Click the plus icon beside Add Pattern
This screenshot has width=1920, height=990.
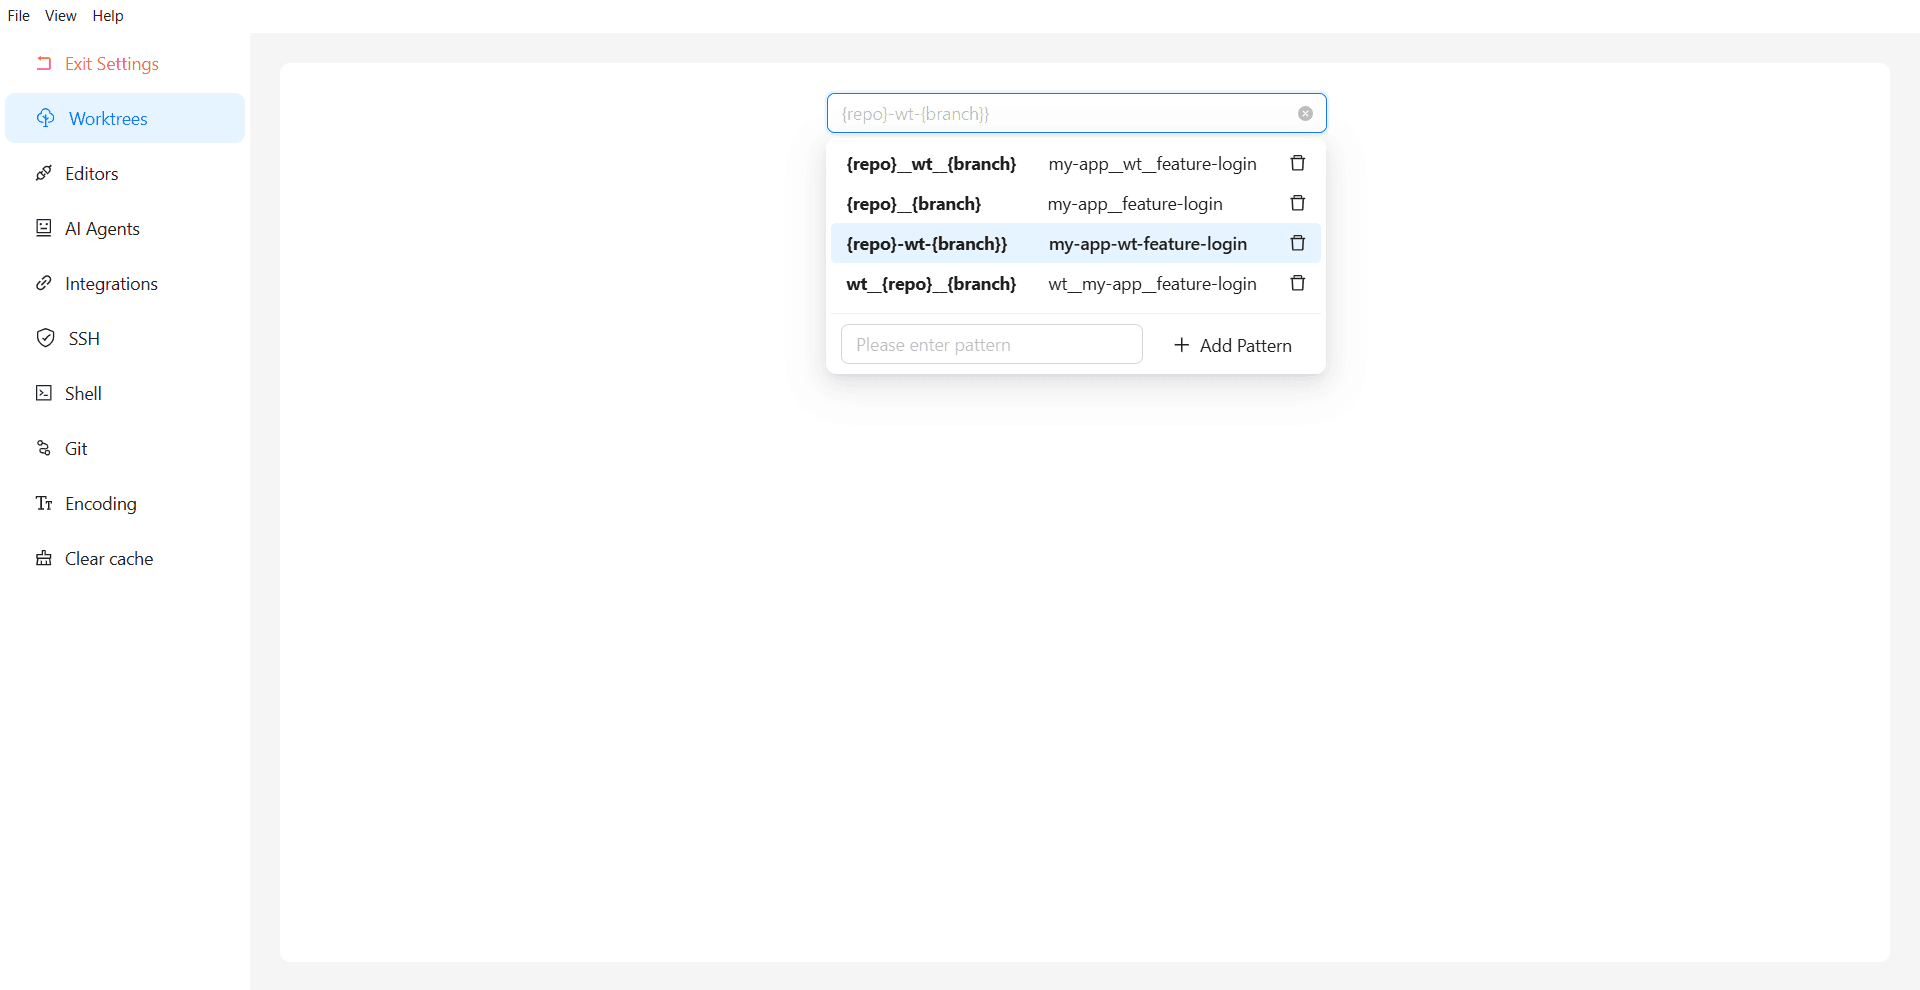click(1181, 345)
